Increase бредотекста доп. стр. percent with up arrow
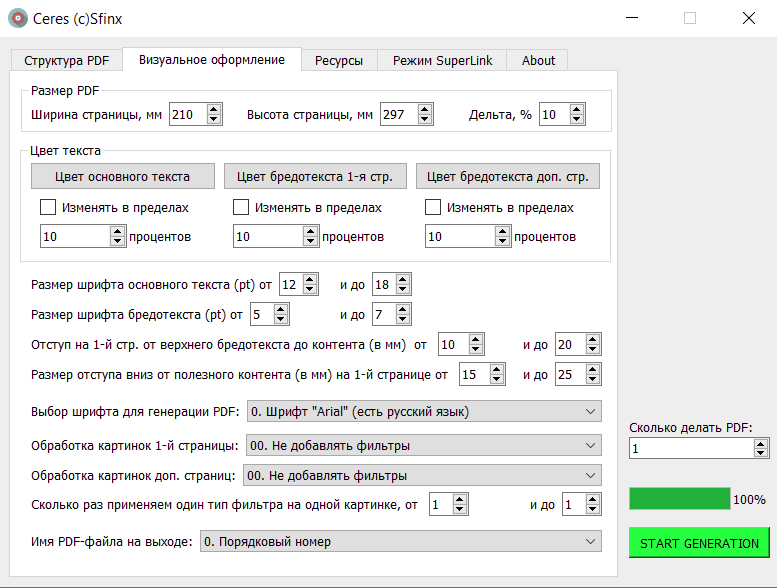 [x=502, y=231]
